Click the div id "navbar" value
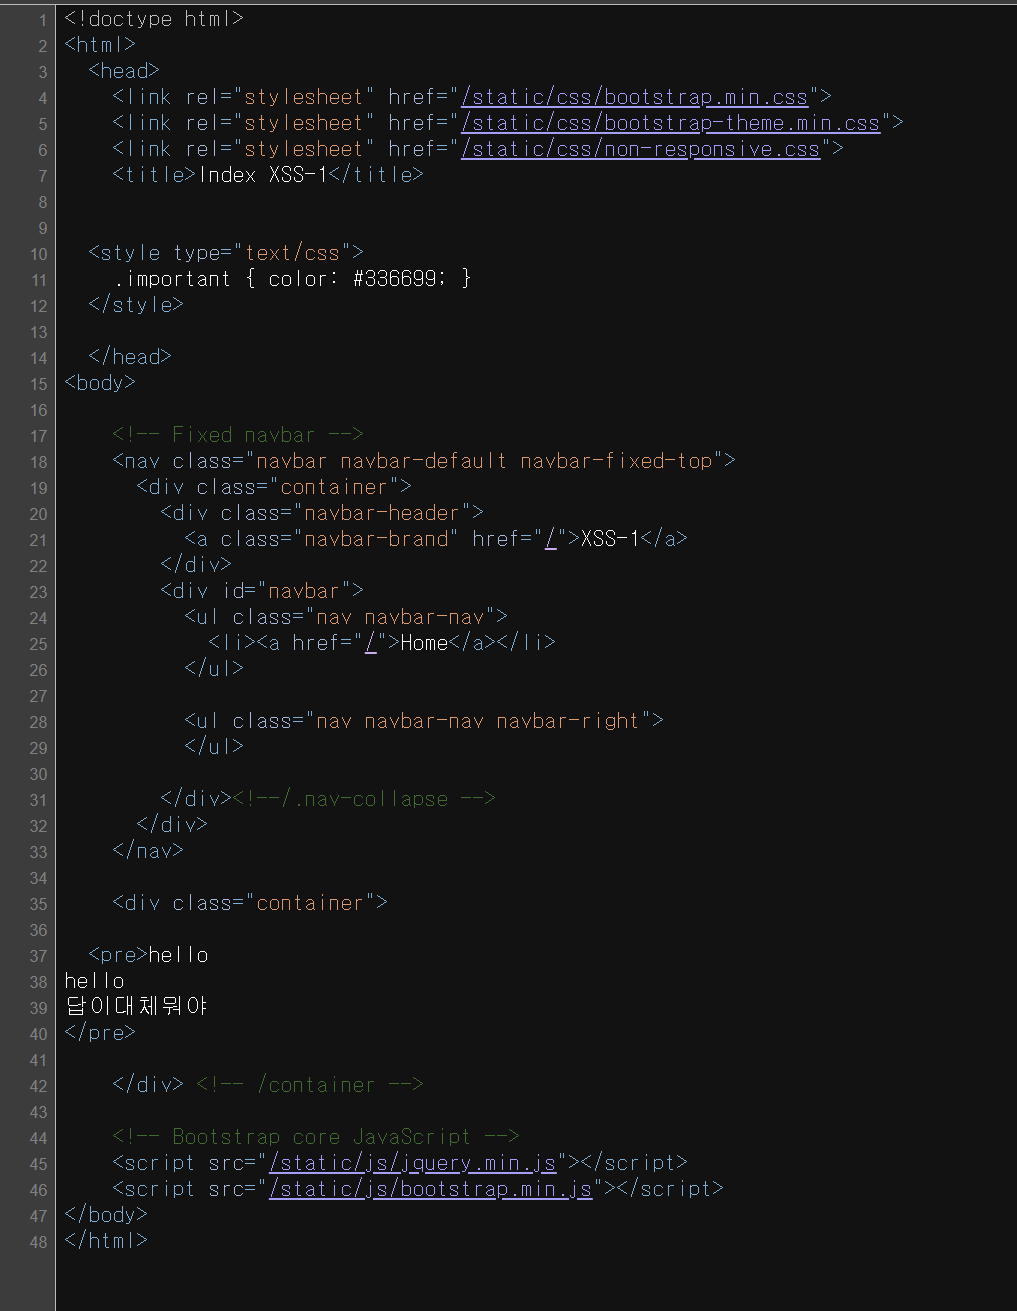The width and height of the screenshot is (1017, 1311). pos(304,591)
